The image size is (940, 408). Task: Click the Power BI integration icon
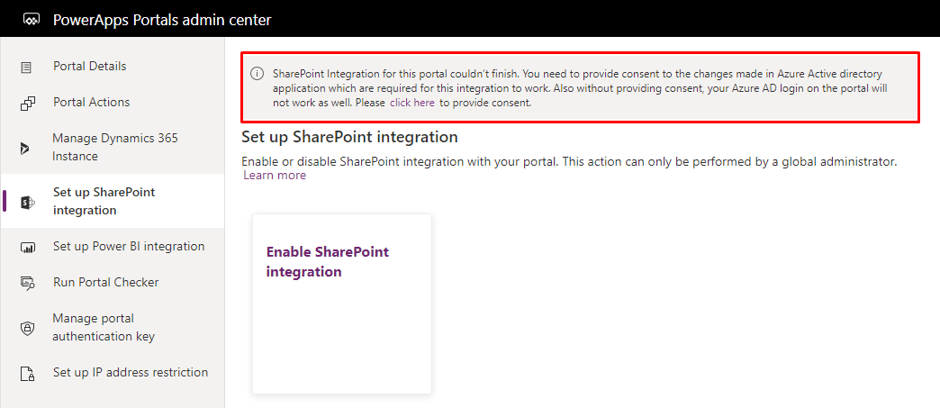click(28, 247)
